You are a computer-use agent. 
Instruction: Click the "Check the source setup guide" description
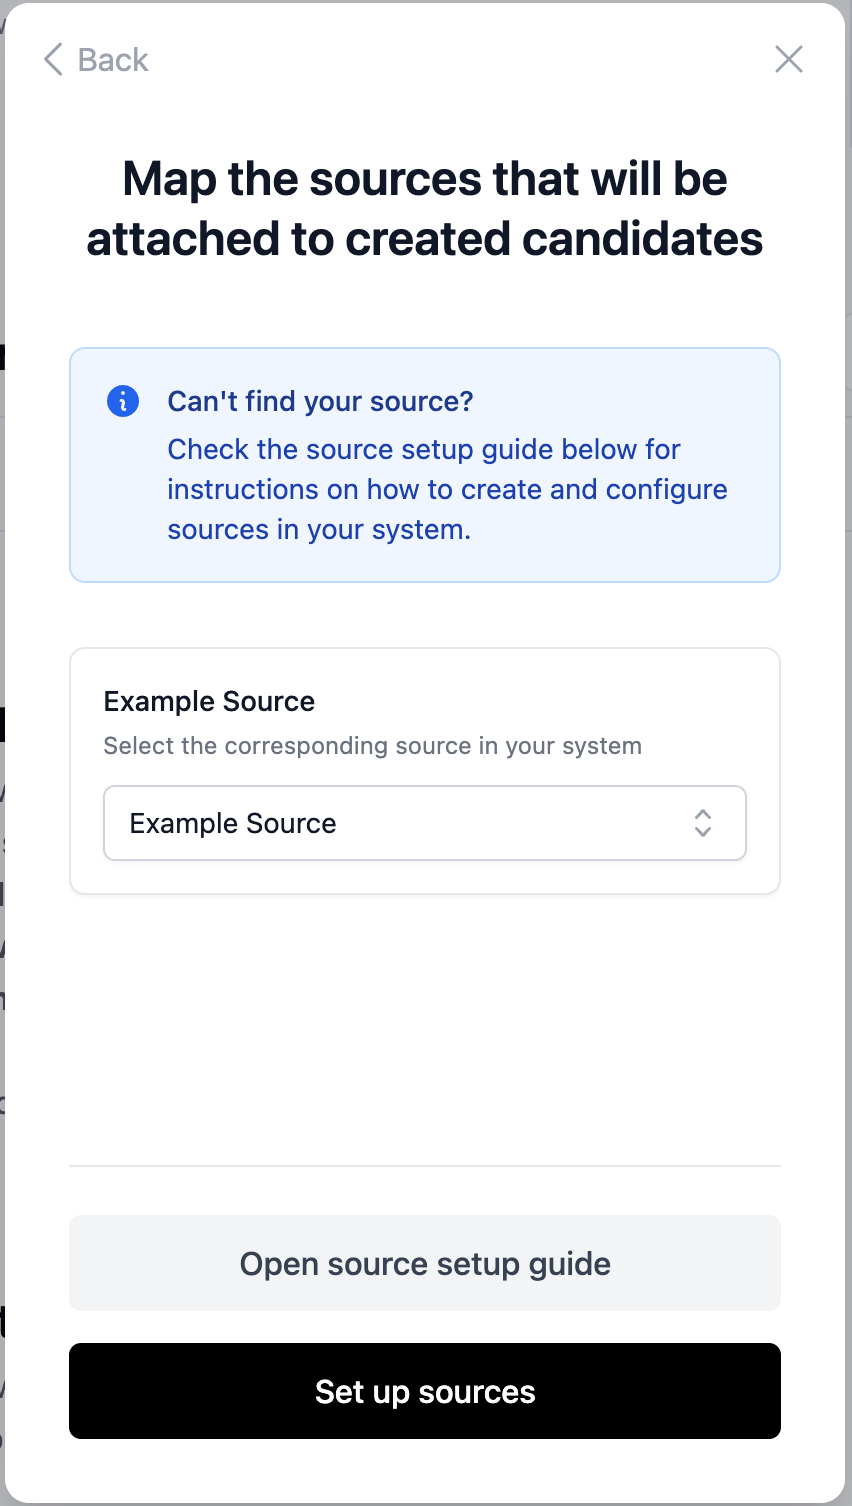[x=423, y=449]
